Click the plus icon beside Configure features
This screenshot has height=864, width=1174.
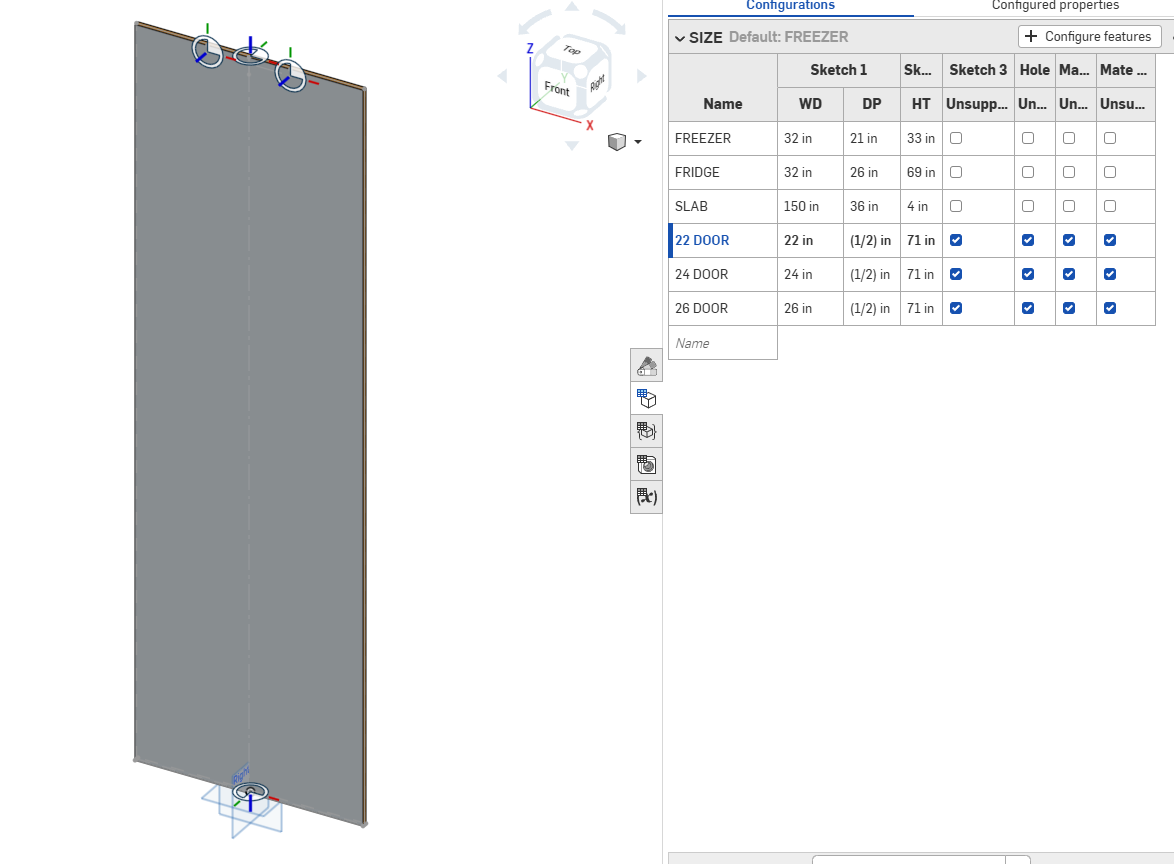[x=1031, y=36]
